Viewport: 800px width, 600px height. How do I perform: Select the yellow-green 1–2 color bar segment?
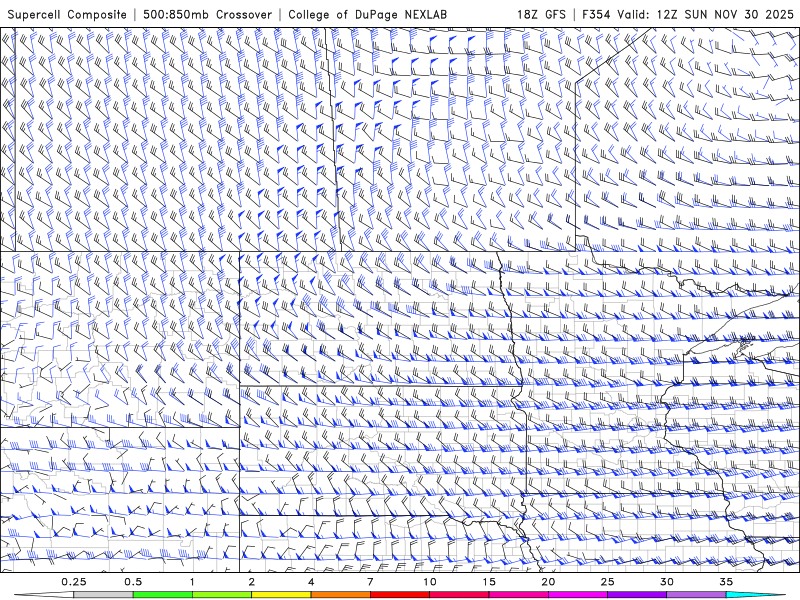click(x=222, y=595)
